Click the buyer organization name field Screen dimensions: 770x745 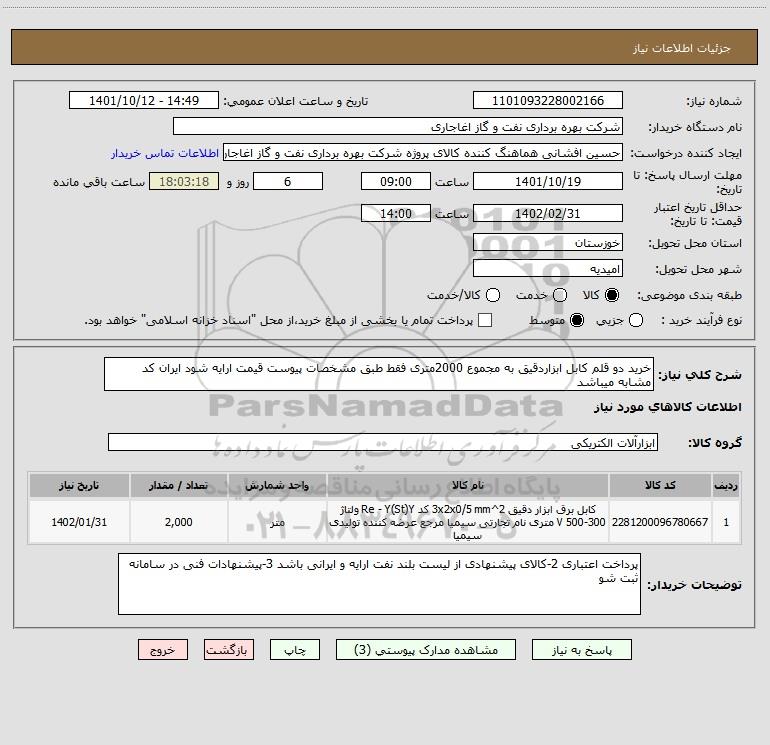coord(398,126)
